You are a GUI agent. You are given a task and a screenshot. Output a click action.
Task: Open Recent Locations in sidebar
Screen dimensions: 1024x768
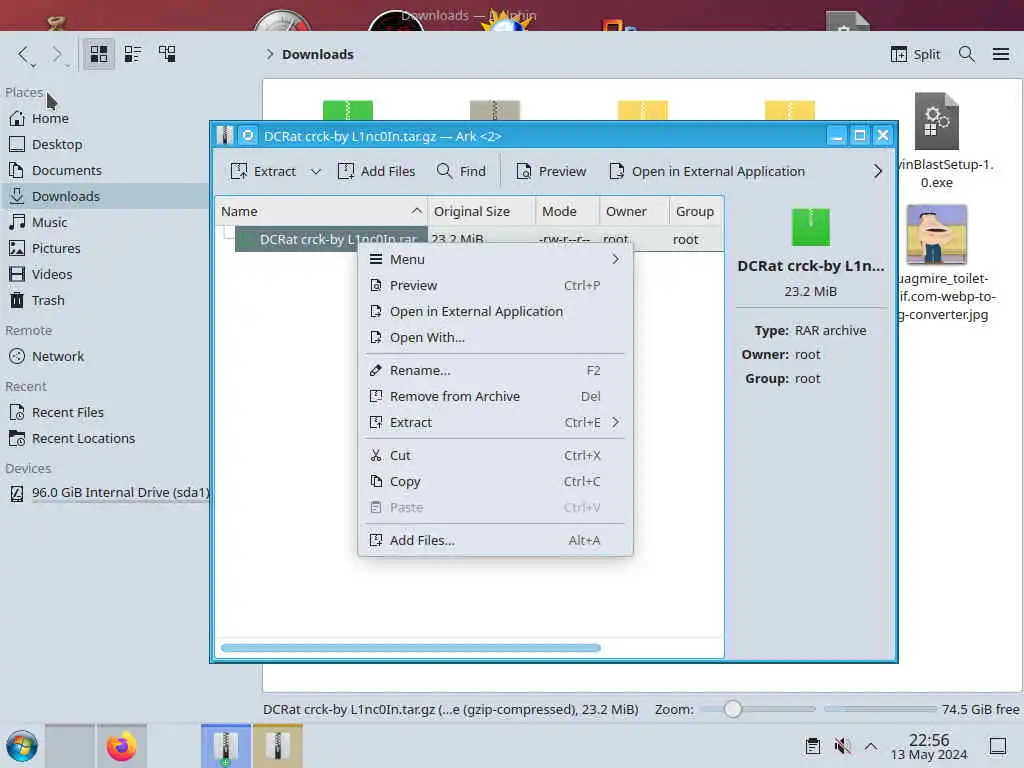pyautogui.click(x=104, y=439)
